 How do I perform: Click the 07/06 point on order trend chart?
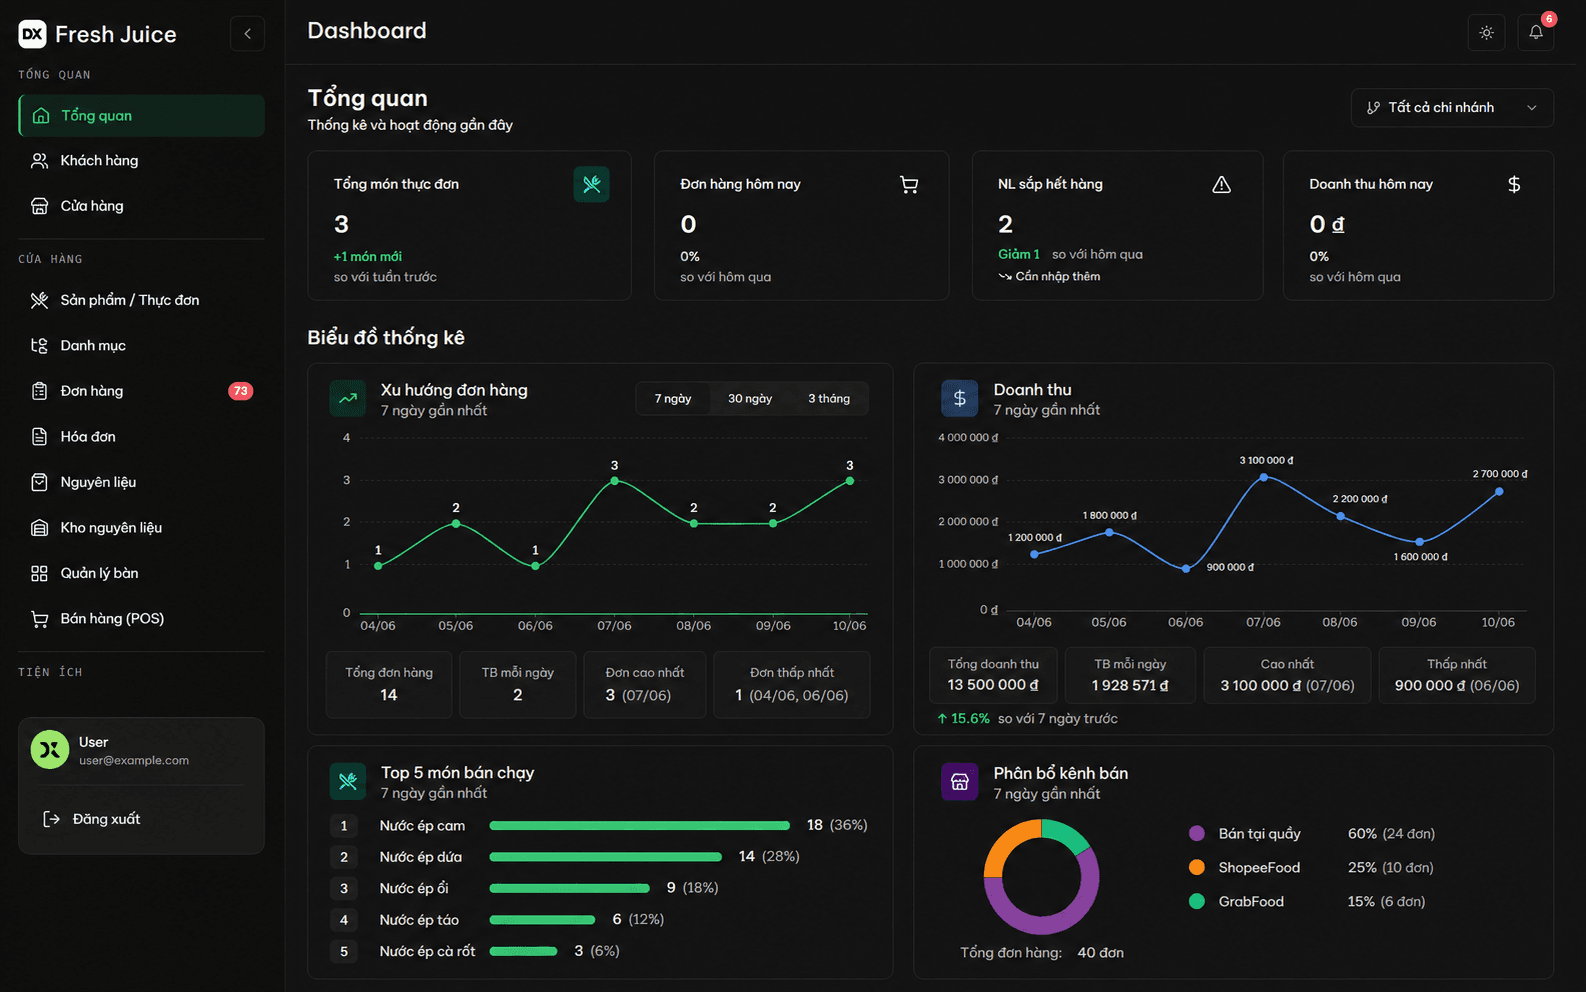coord(614,481)
